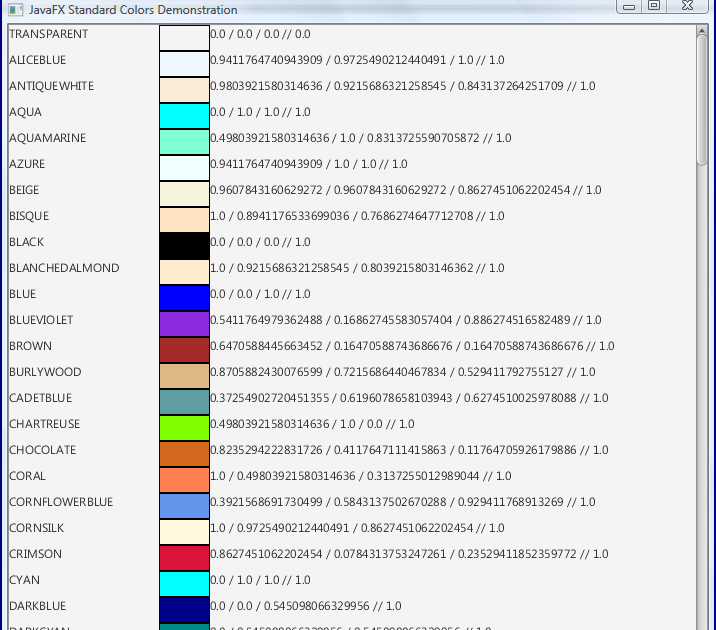
Task: Select the CYAN label text
Action: [x=25, y=581]
